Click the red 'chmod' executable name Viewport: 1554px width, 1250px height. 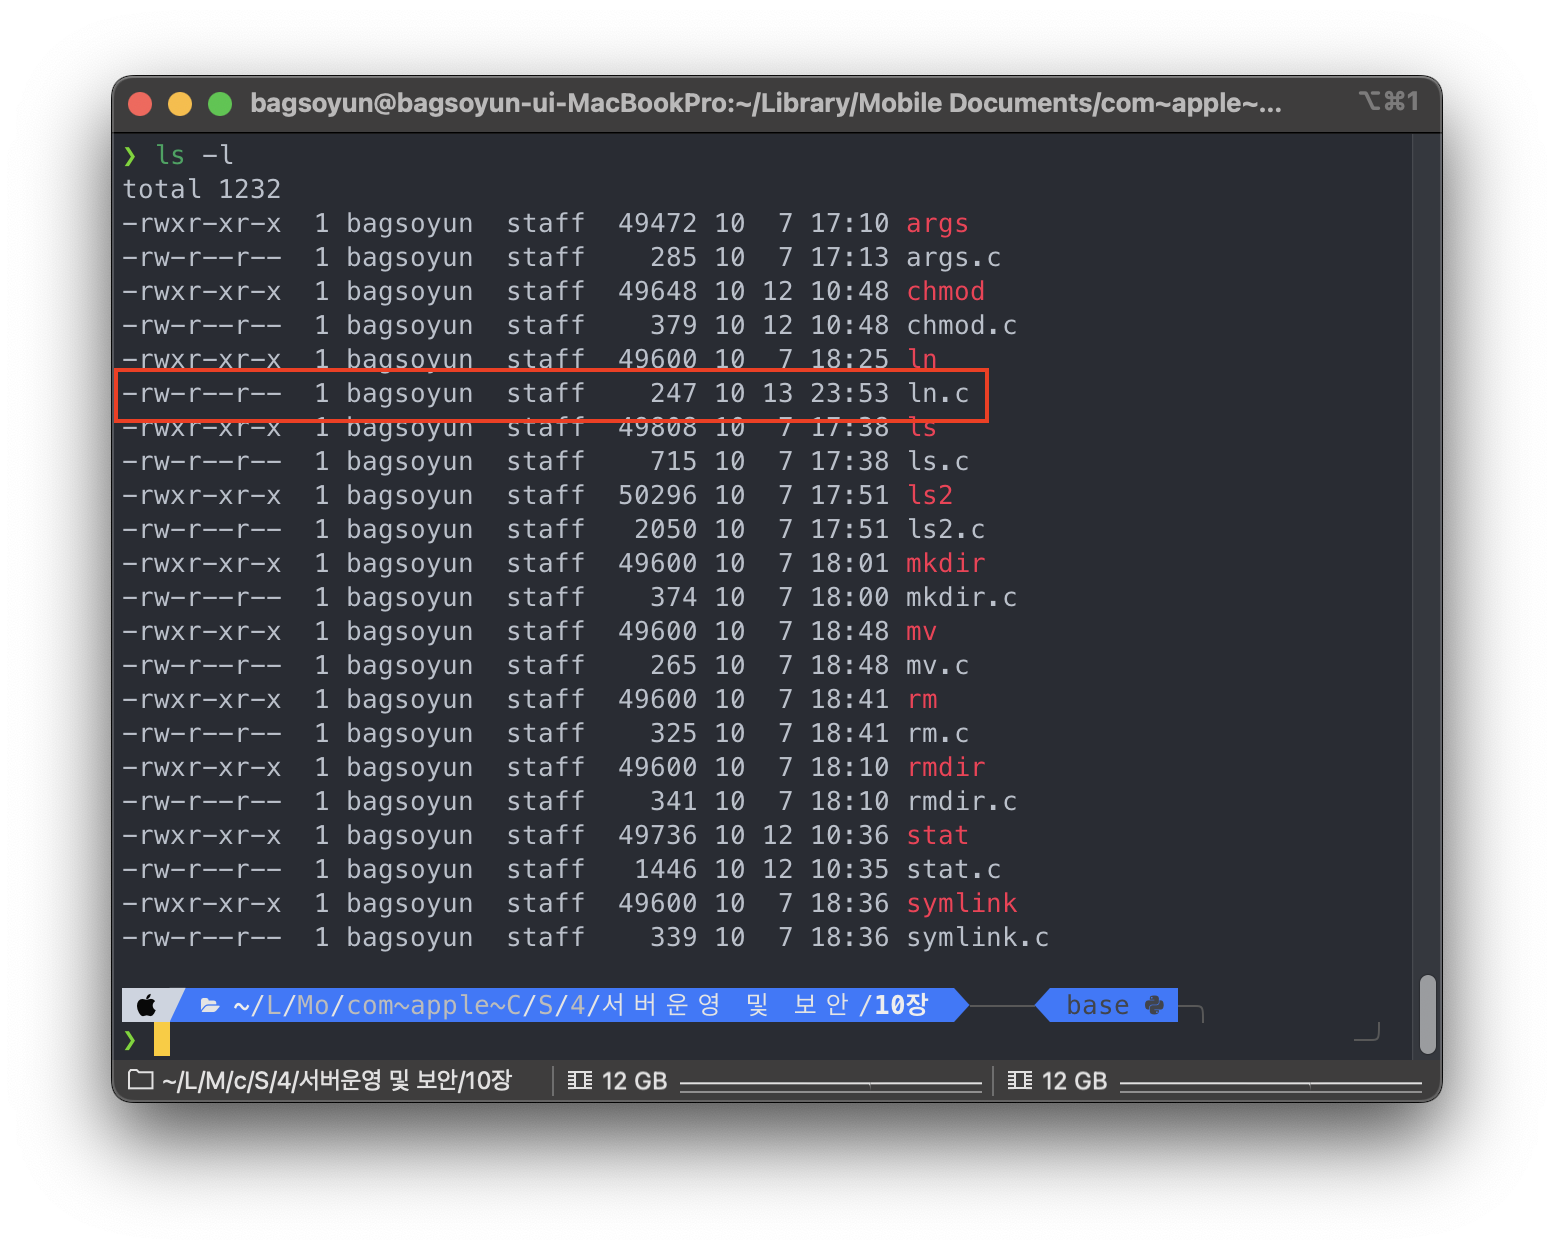pyautogui.click(x=945, y=291)
